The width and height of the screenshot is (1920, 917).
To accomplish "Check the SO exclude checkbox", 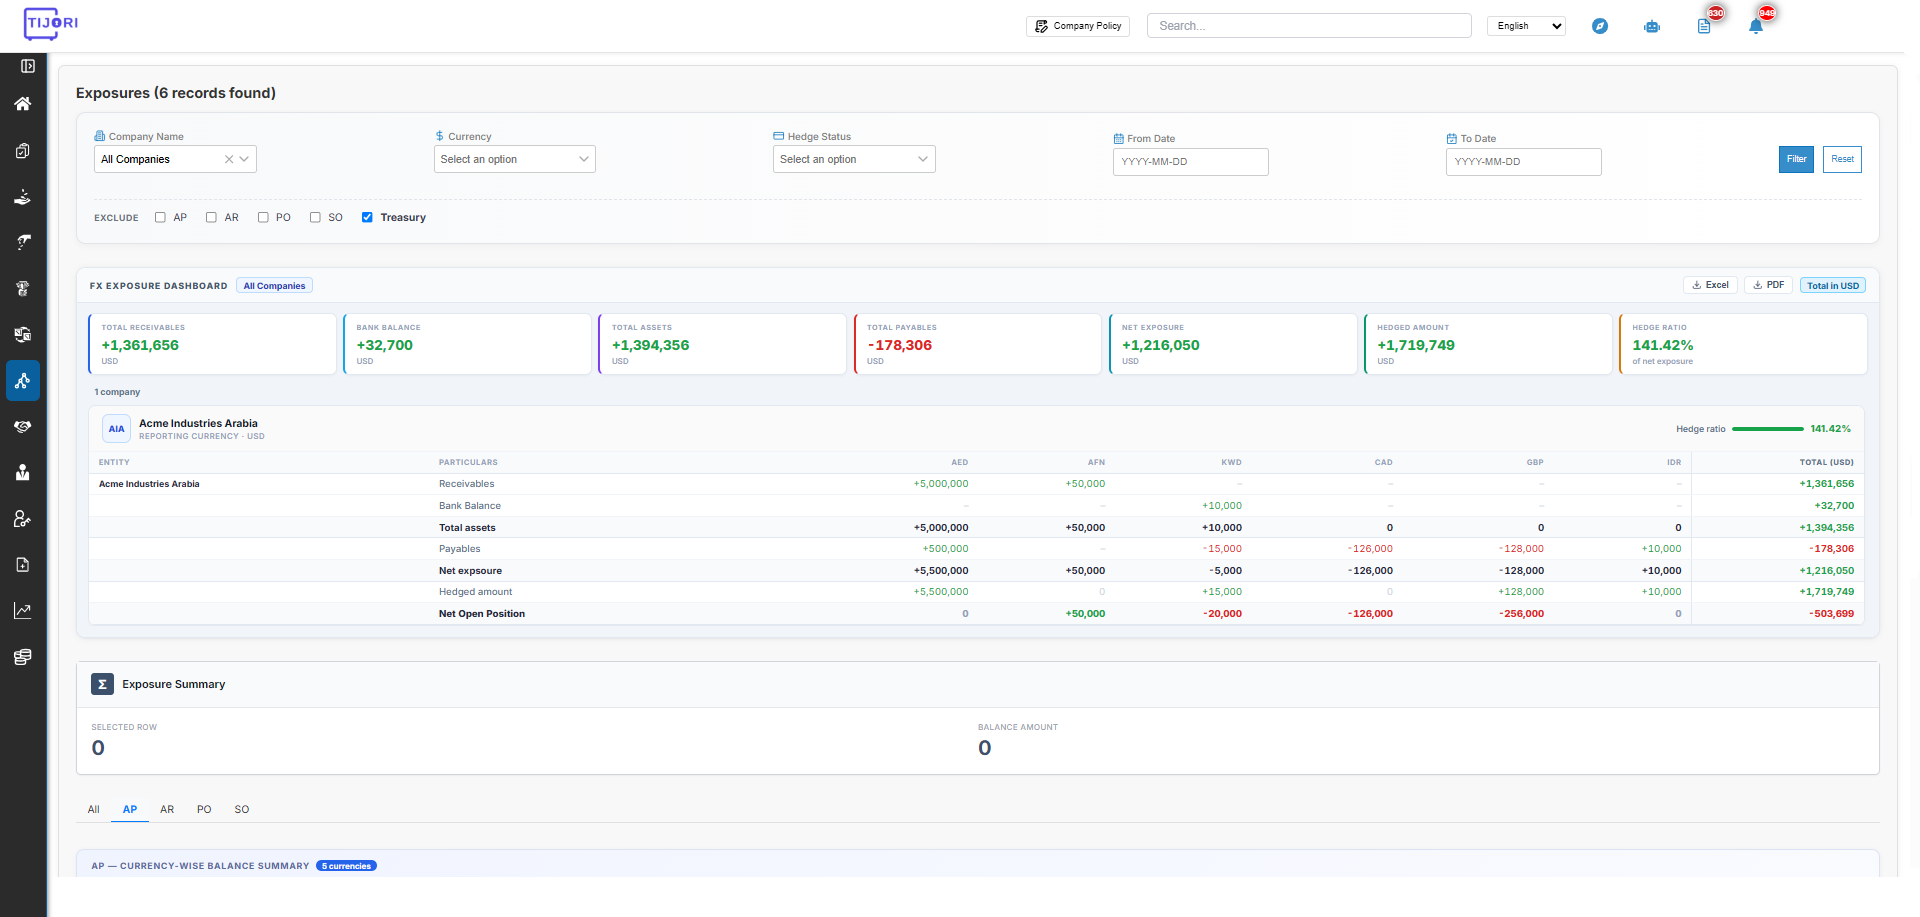I will [x=315, y=217].
